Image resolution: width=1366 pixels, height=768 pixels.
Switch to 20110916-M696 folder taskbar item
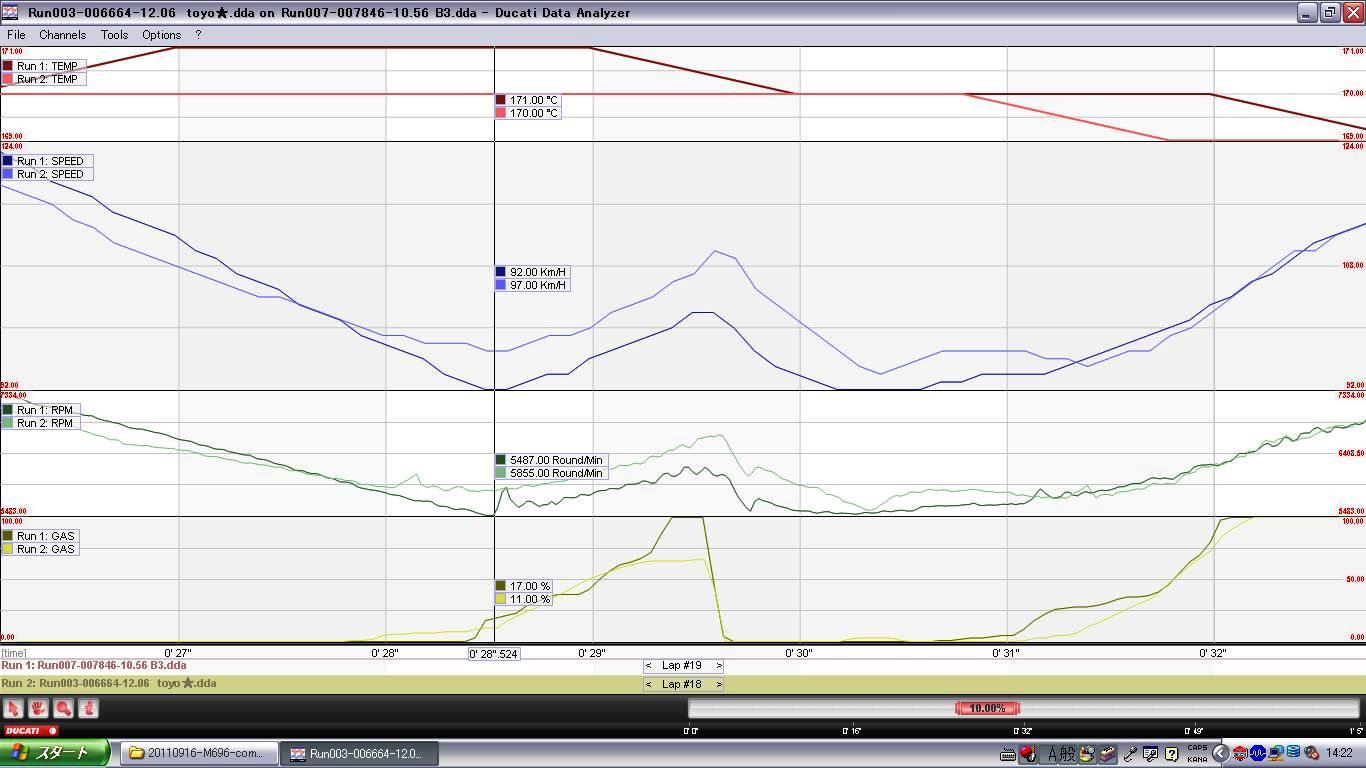(x=198, y=754)
